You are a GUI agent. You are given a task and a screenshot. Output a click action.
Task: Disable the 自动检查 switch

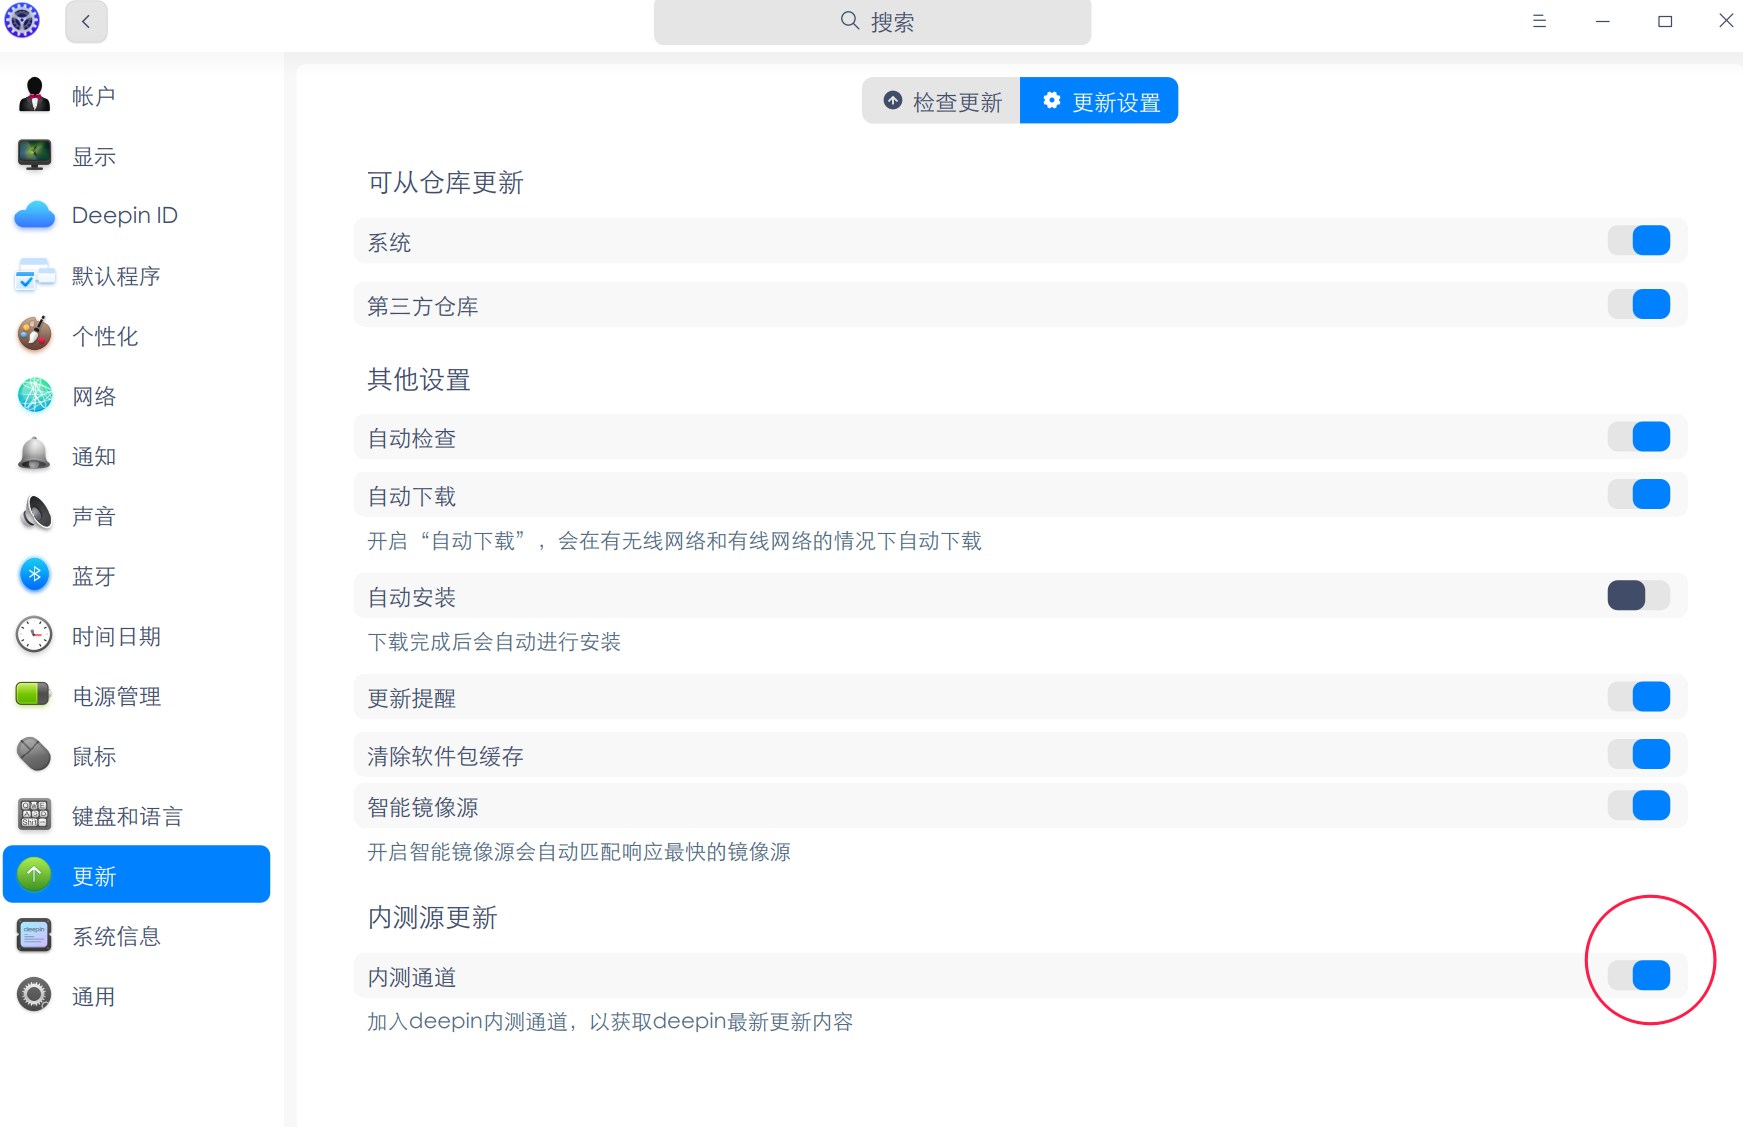(1639, 437)
